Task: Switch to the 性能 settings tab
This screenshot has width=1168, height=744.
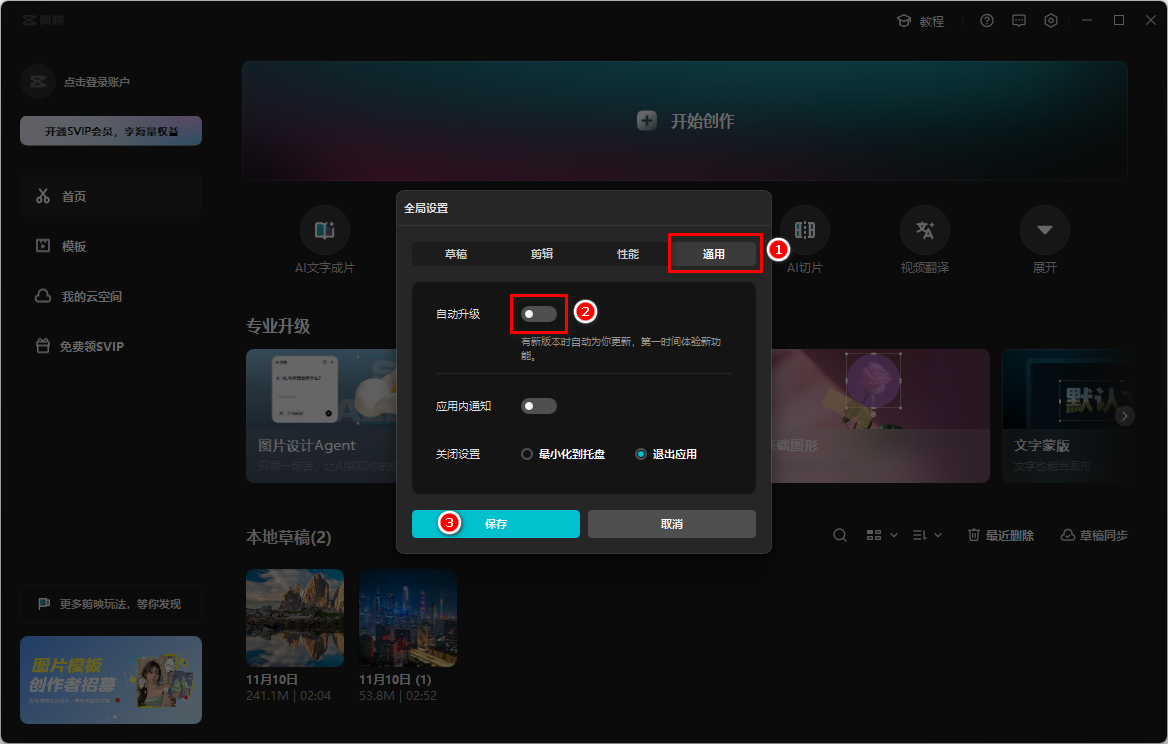Action: [x=628, y=254]
